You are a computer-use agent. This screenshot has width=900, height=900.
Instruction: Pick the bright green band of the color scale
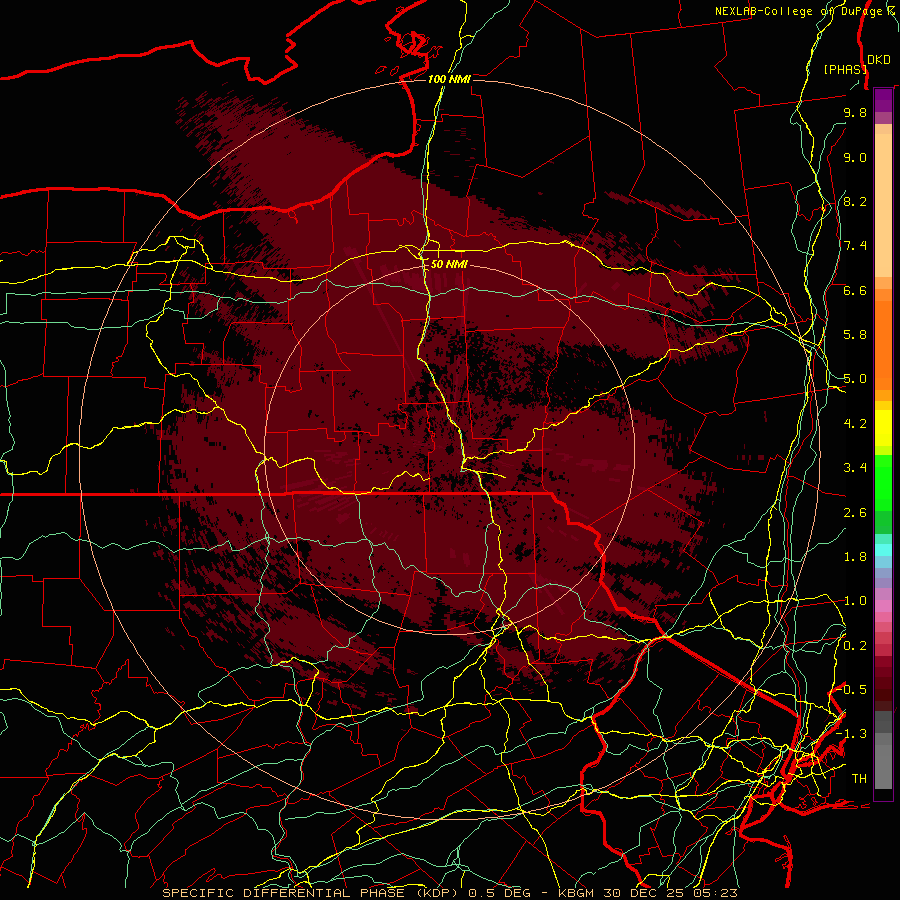point(883,482)
